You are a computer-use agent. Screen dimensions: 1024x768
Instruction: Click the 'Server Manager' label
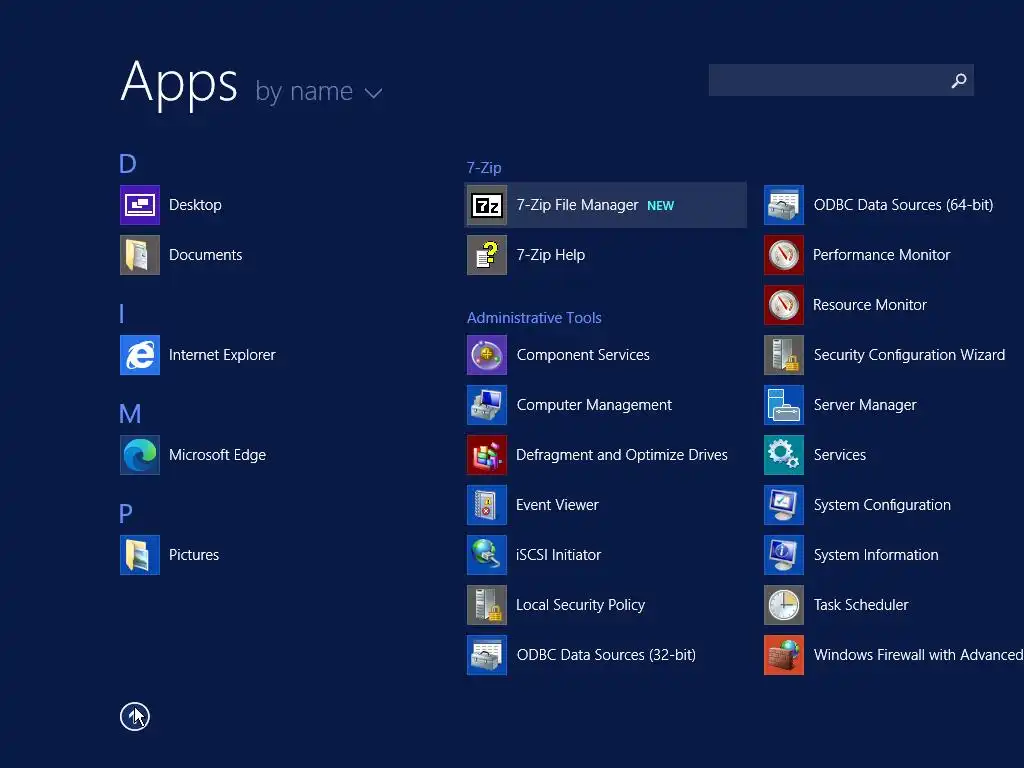[x=865, y=406]
